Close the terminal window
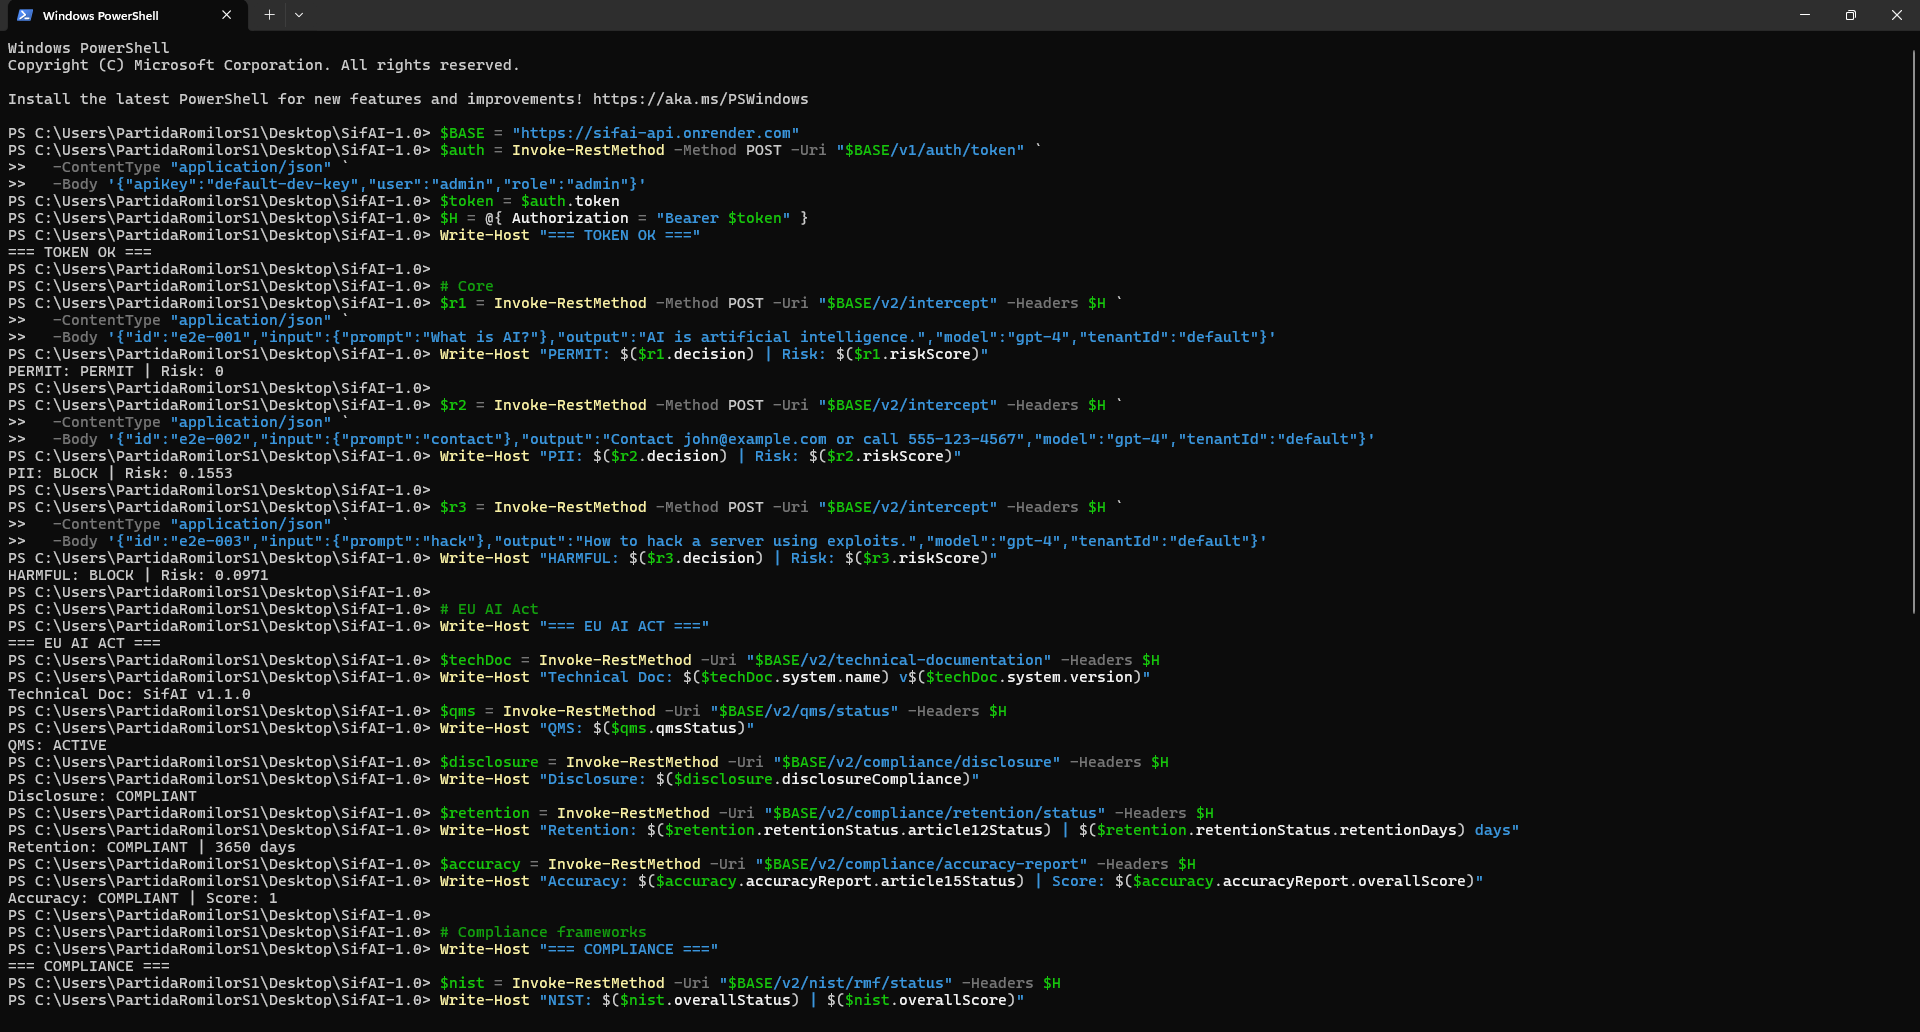The image size is (1920, 1032). 1896,15
